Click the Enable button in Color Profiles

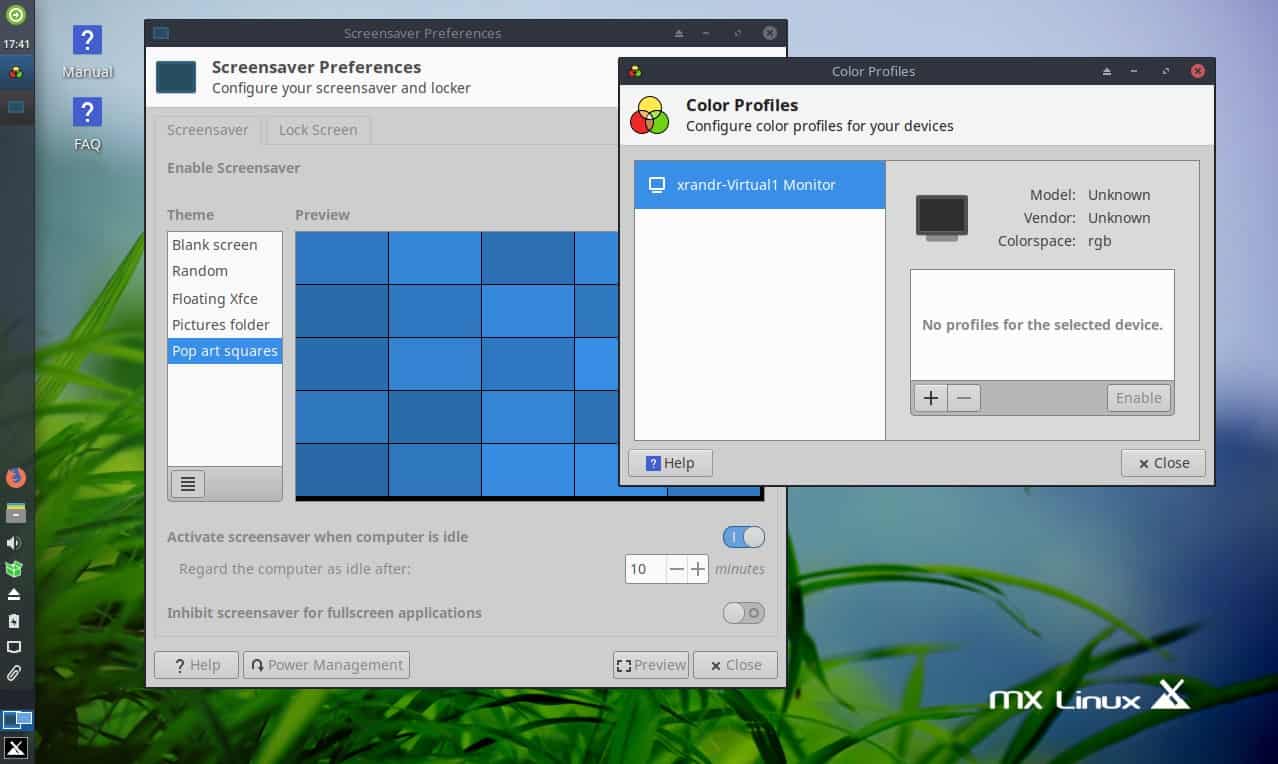coord(1138,397)
